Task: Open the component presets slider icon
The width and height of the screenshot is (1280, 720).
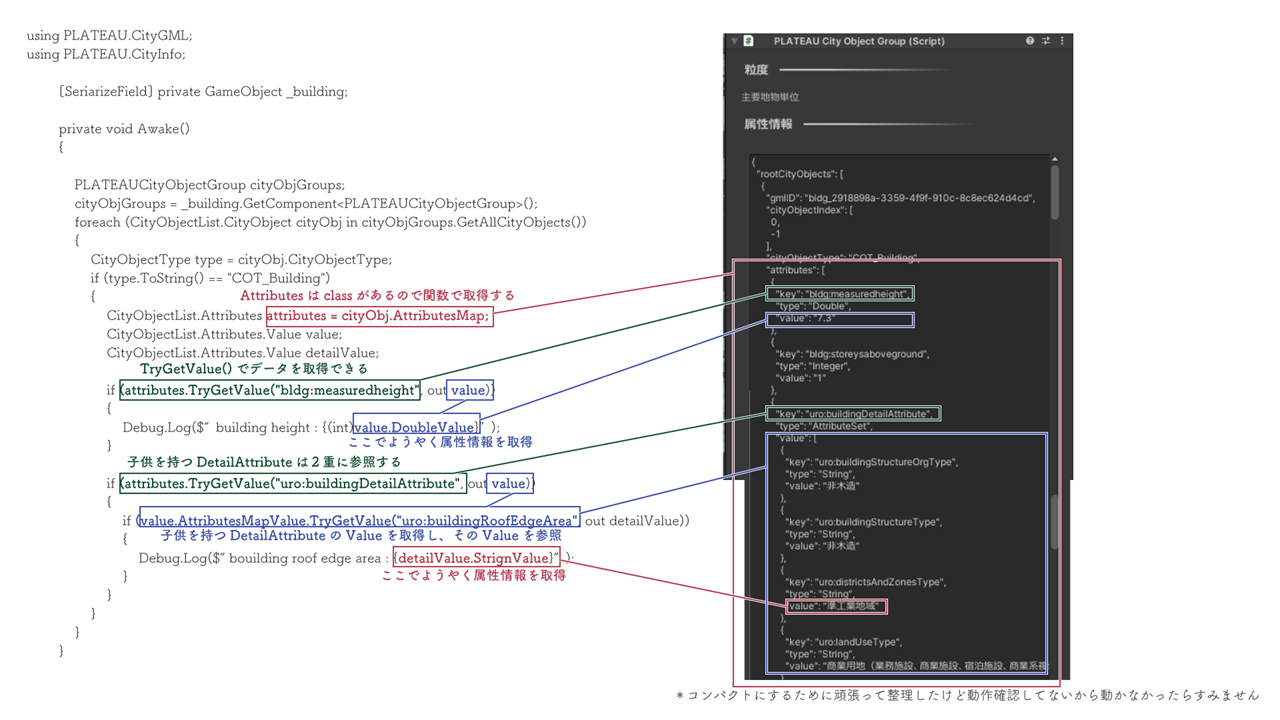Action: point(1046,41)
